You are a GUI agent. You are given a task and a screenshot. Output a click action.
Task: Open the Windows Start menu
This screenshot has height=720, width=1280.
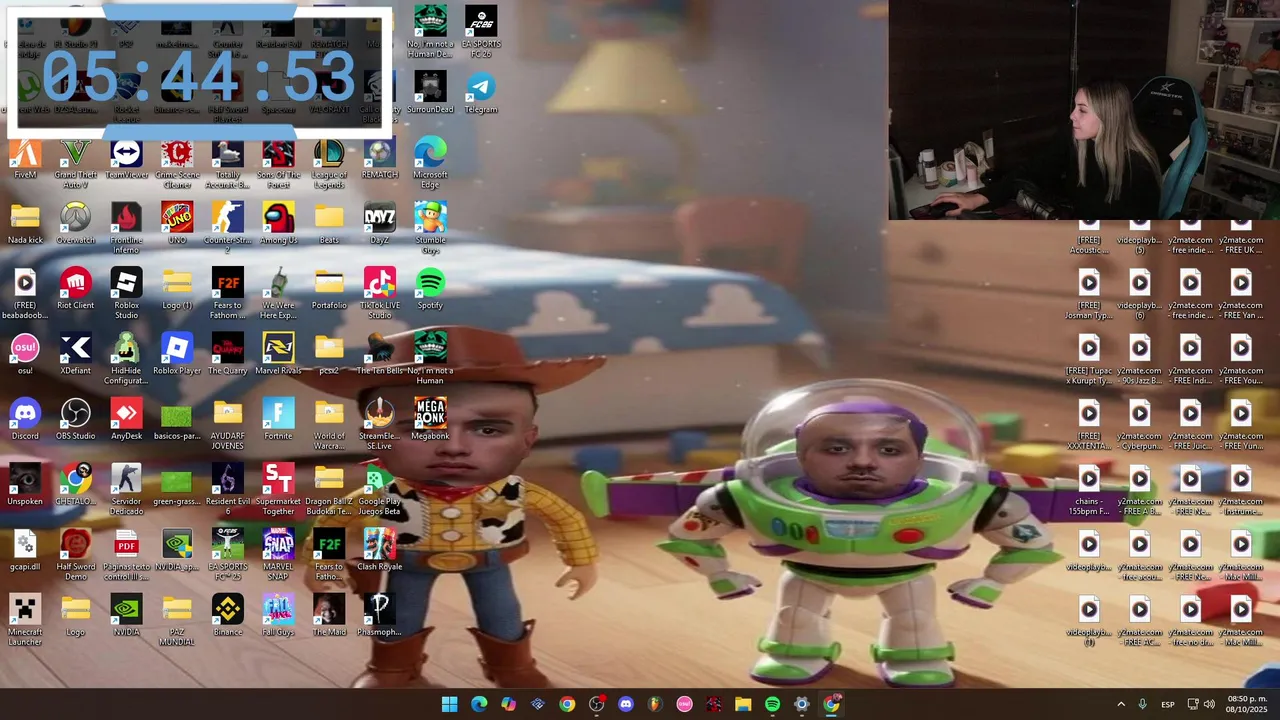450,704
